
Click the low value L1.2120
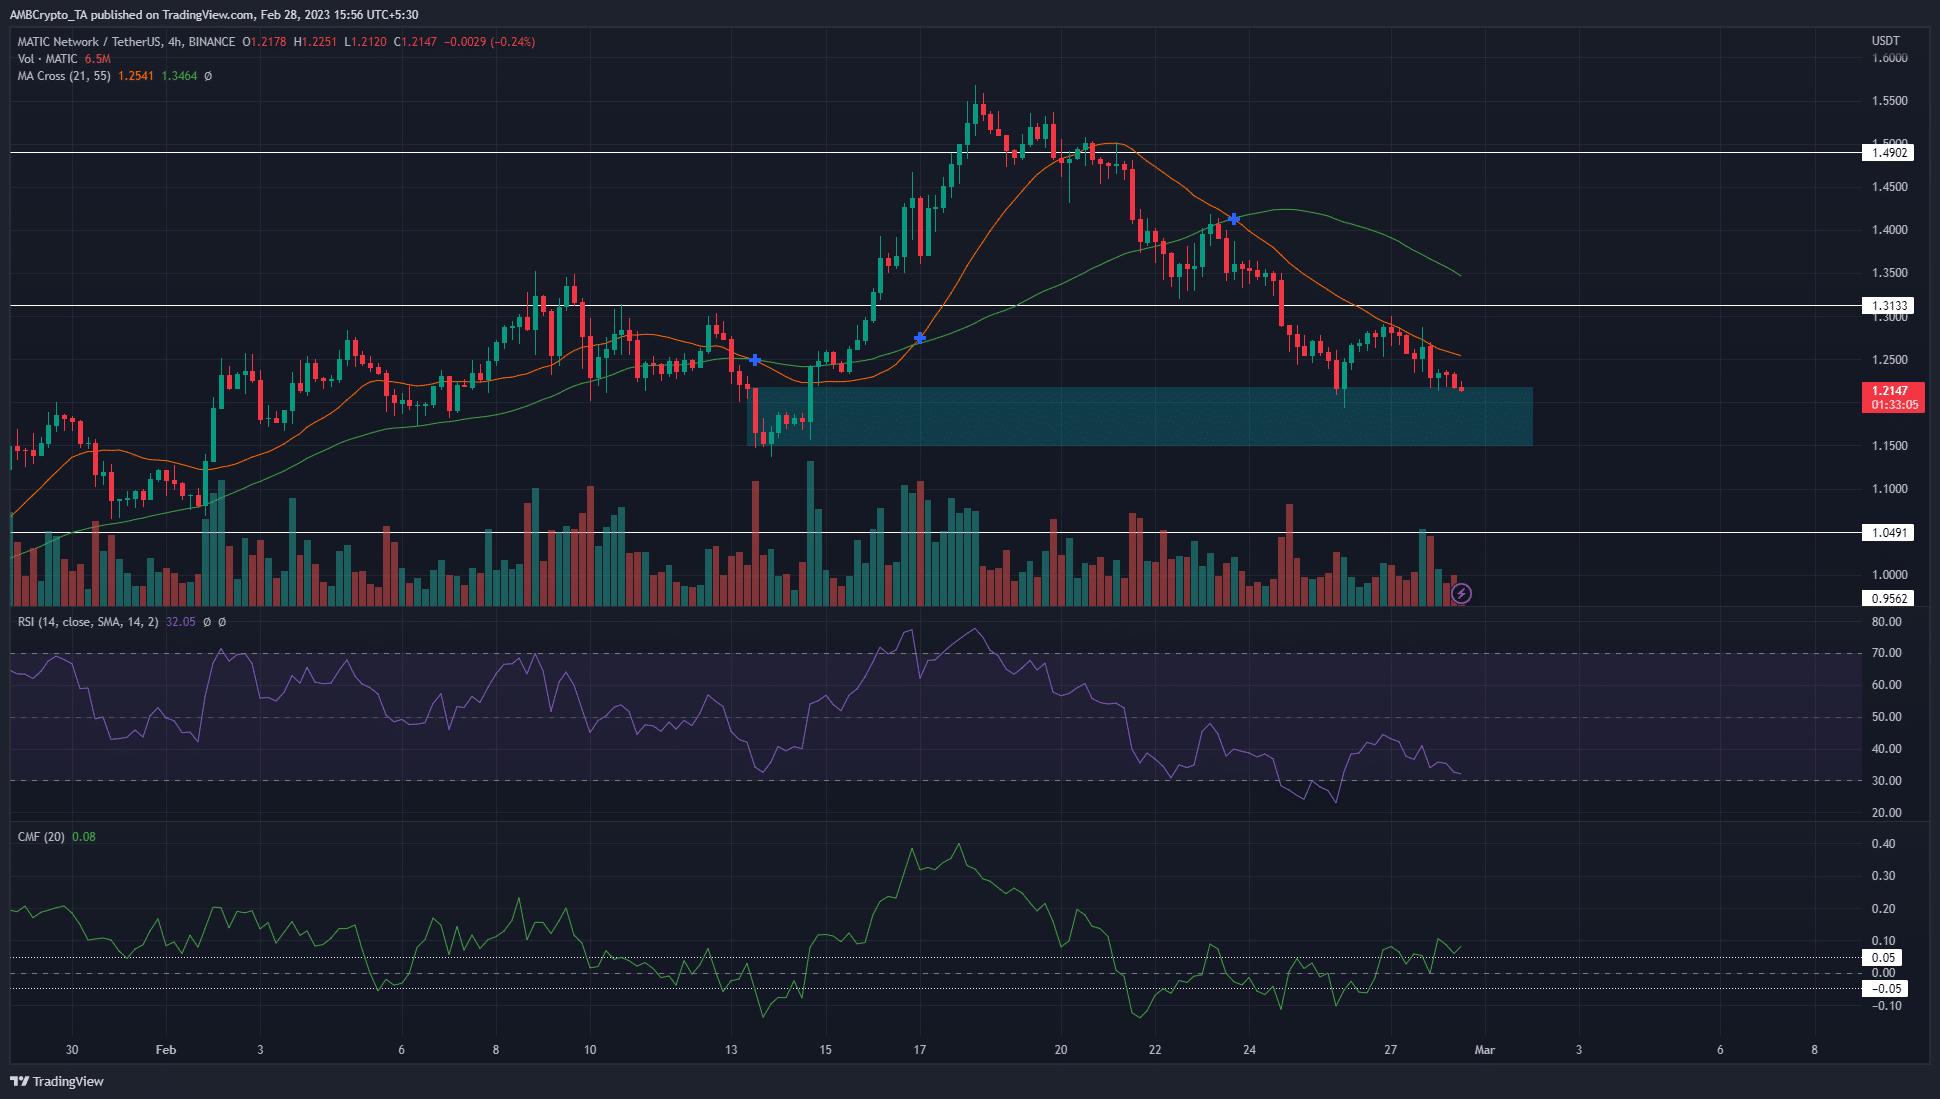point(365,42)
